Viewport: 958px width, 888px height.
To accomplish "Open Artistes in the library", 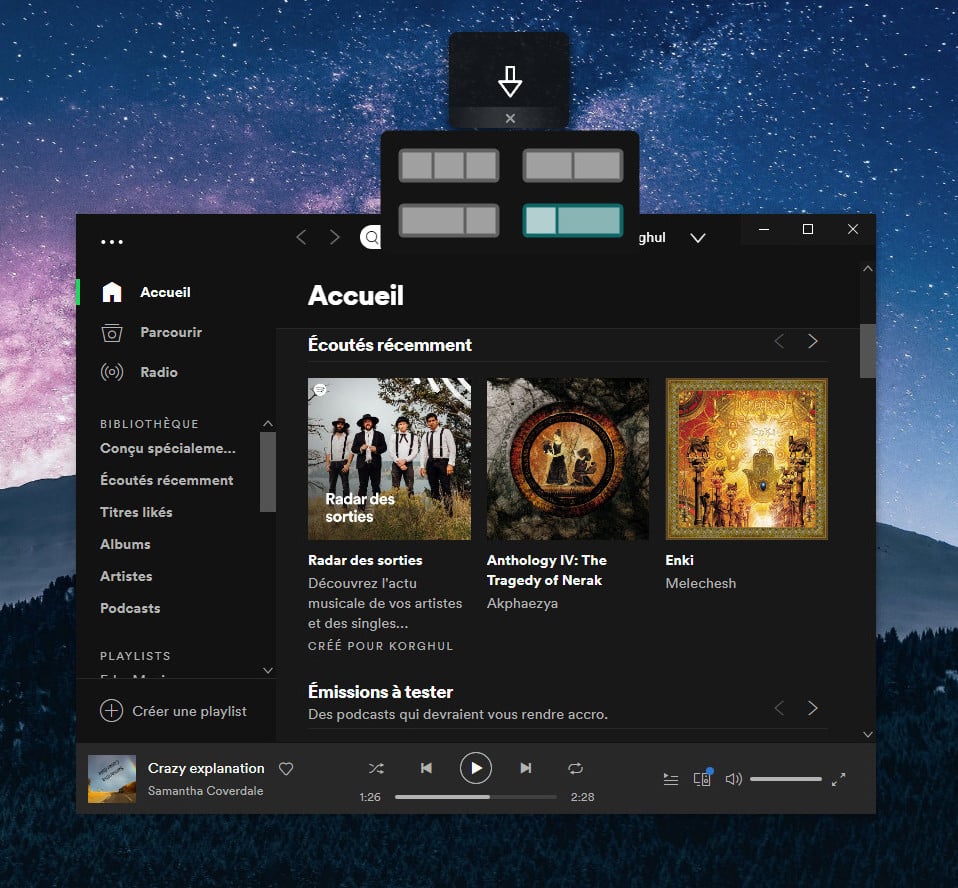I will coord(126,576).
